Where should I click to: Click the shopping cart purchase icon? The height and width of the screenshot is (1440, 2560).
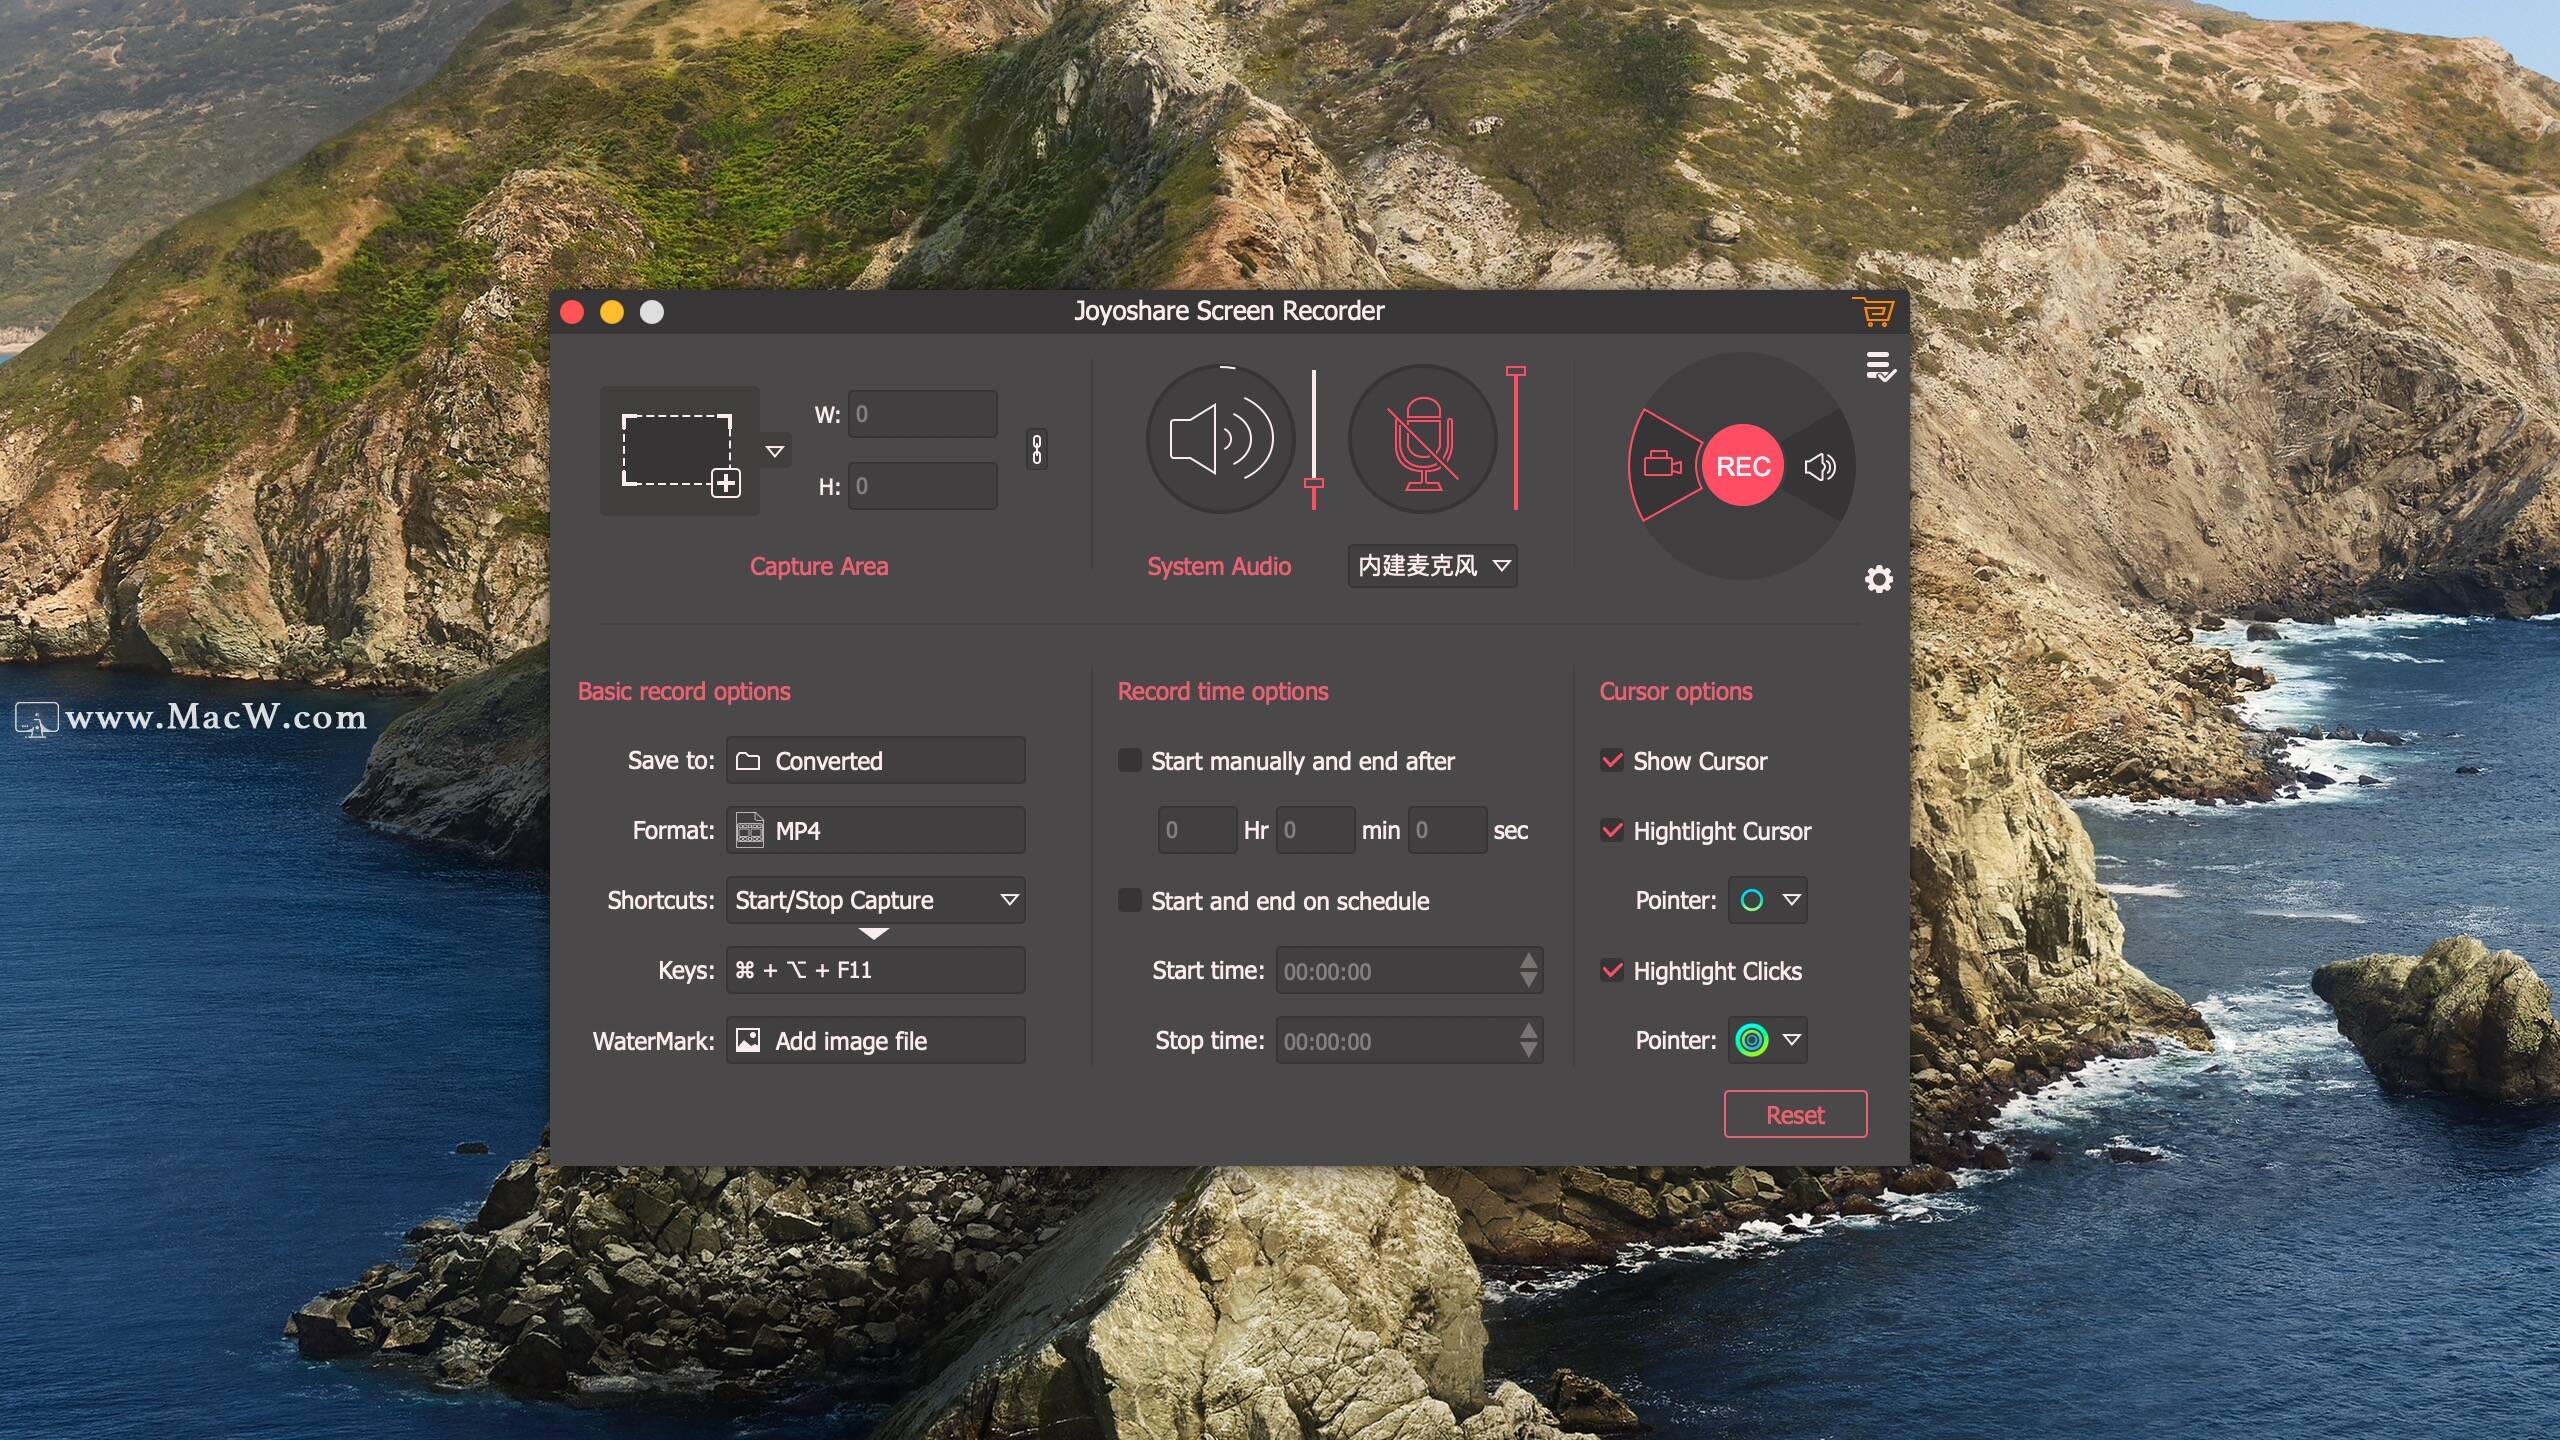pos(1873,312)
